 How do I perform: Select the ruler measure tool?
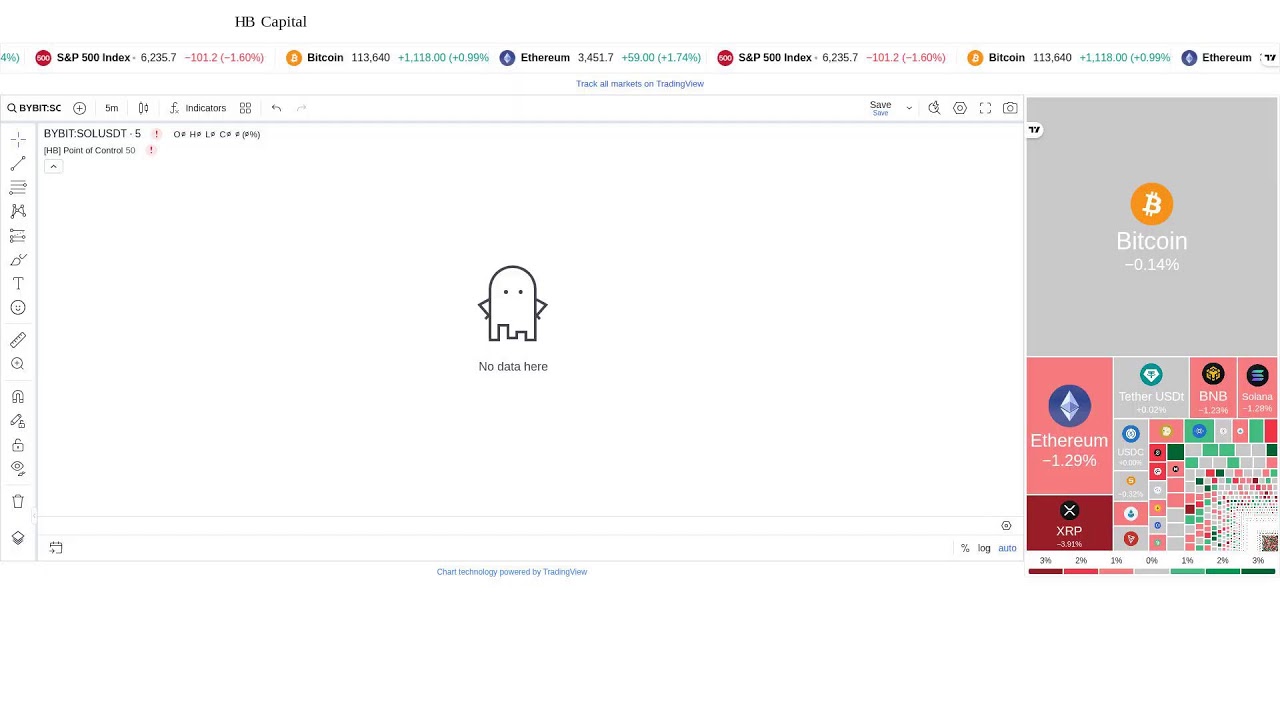[x=18, y=340]
